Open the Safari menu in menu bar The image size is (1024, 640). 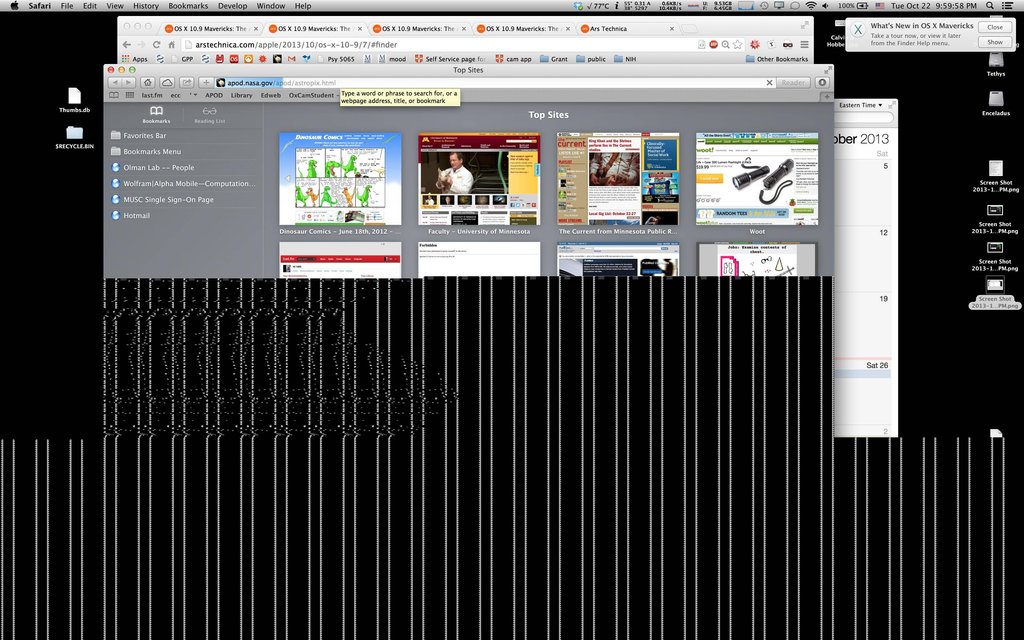(x=40, y=6)
